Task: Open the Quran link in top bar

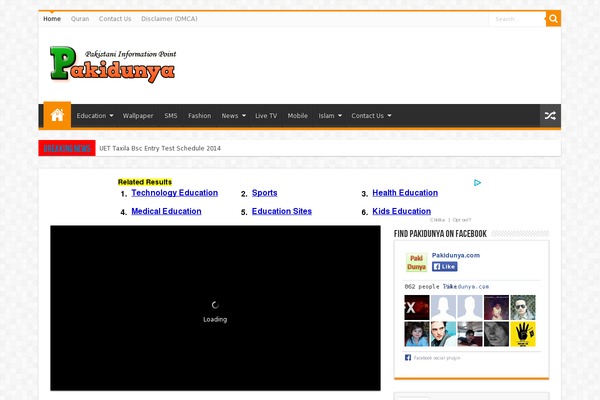Action: point(80,19)
